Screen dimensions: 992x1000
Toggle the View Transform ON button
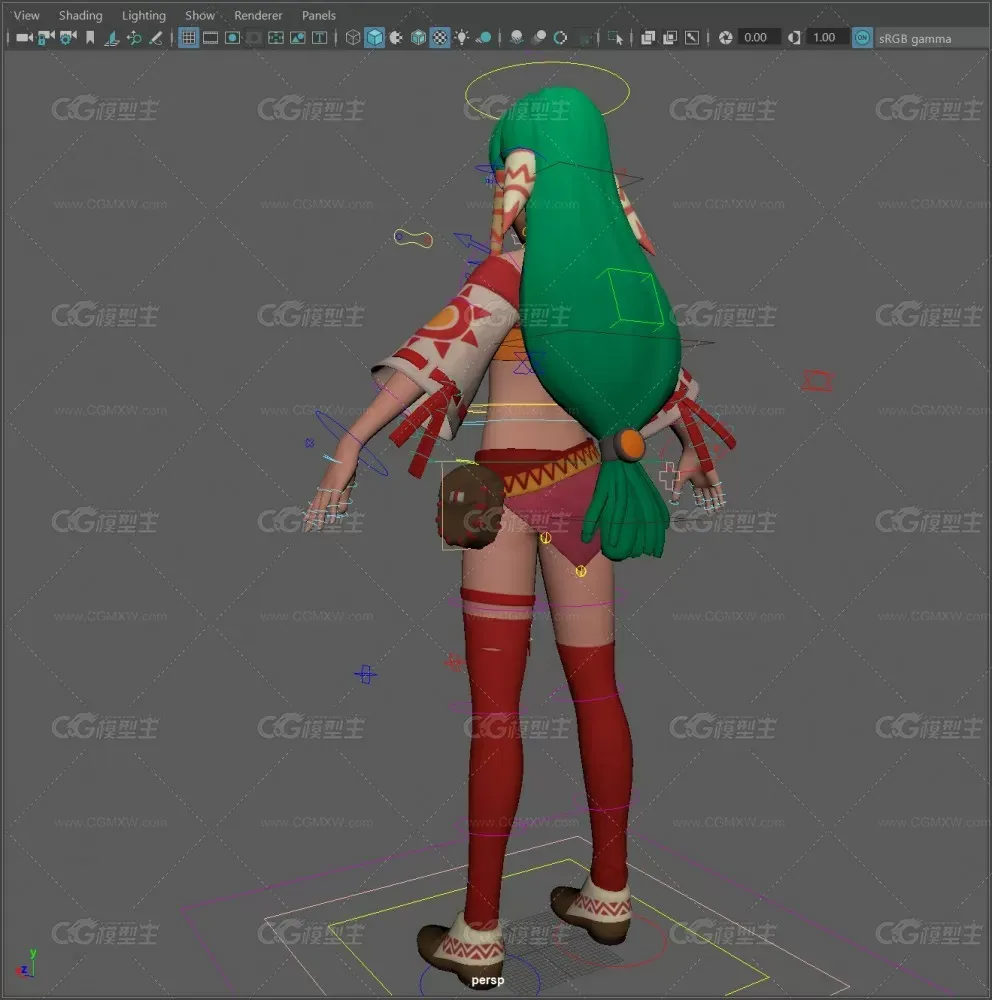862,38
